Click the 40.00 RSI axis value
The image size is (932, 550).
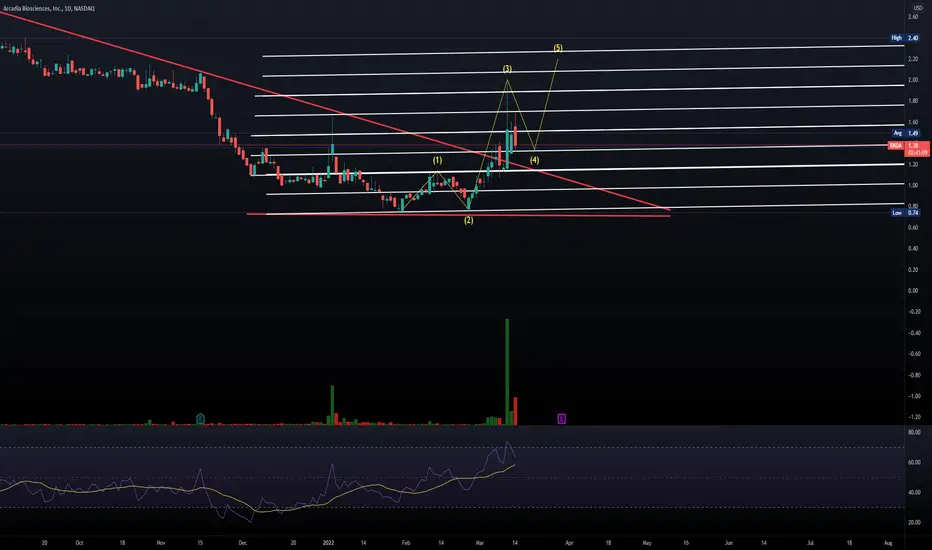pyautogui.click(x=914, y=492)
